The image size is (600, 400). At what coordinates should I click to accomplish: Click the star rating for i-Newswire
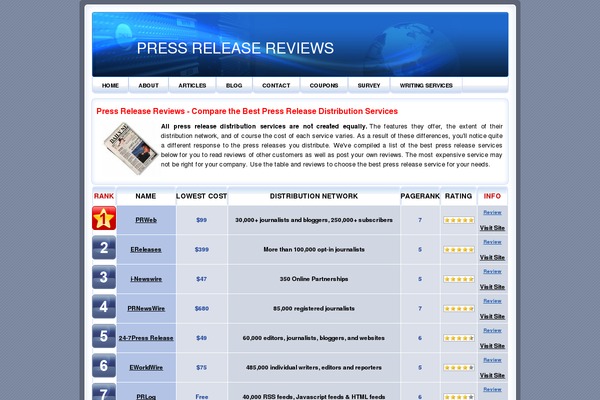[459, 279]
